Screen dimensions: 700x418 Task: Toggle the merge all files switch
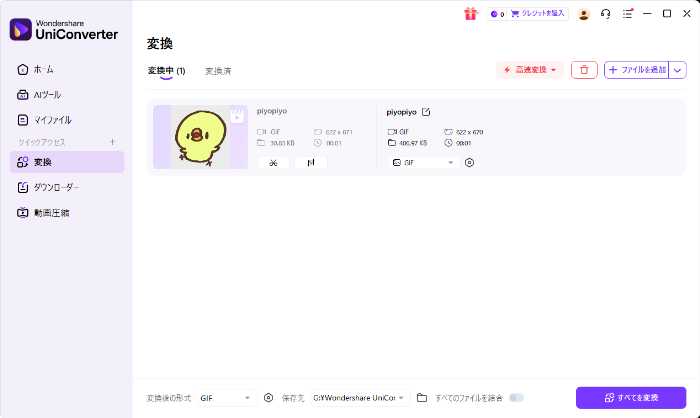click(516, 397)
